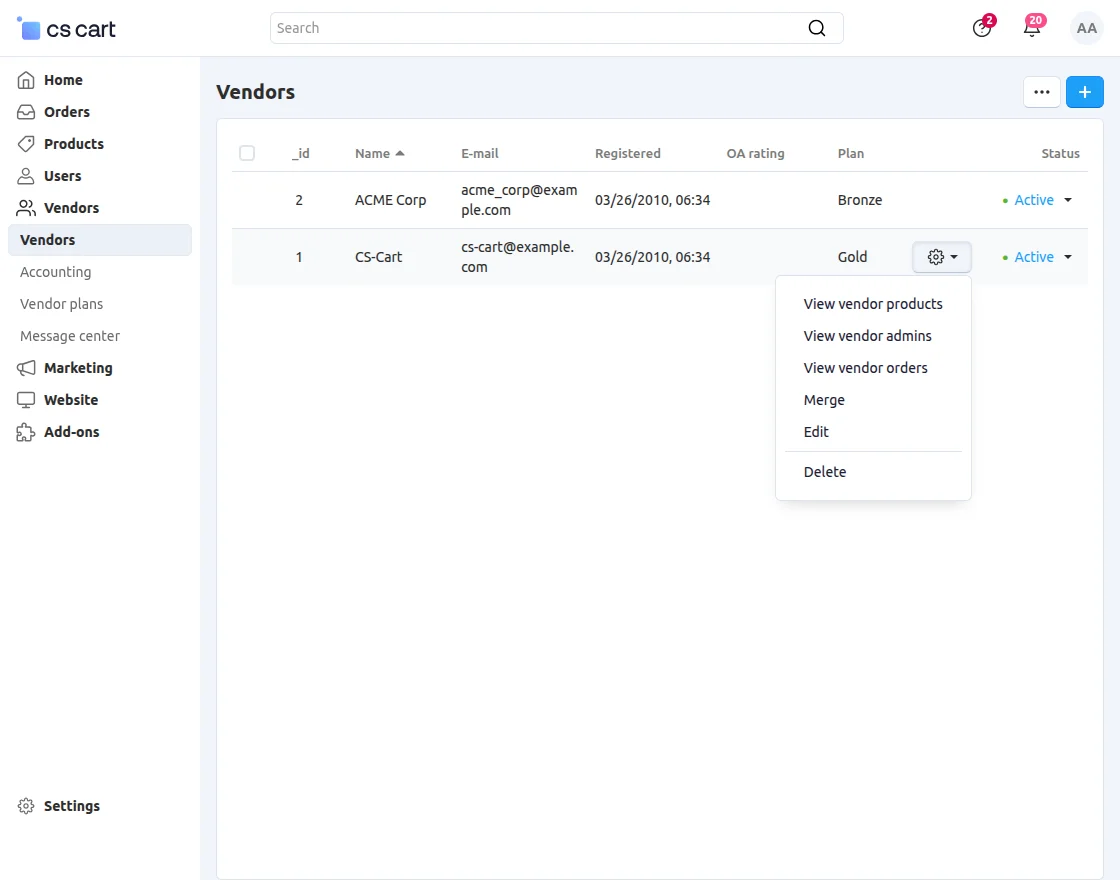1120x880 pixels.
Task: Click the blue add vendor plus button
Action: point(1084,92)
